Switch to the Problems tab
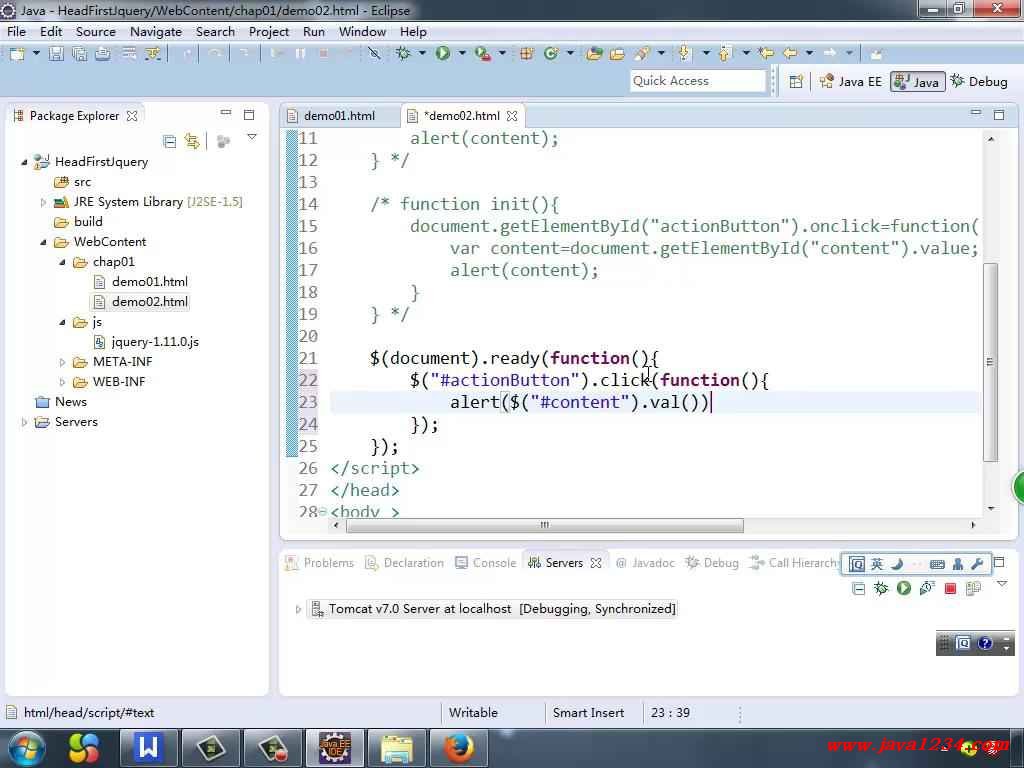The width and height of the screenshot is (1024, 768). pos(320,563)
